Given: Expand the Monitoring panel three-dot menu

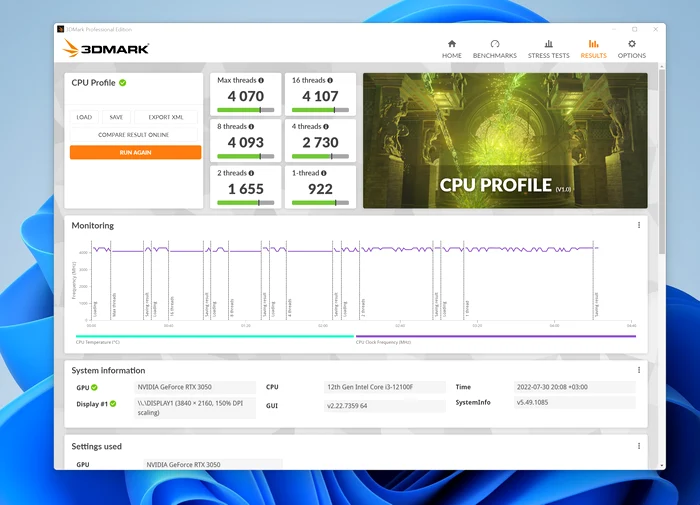Looking at the screenshot, I should point(639,226).
